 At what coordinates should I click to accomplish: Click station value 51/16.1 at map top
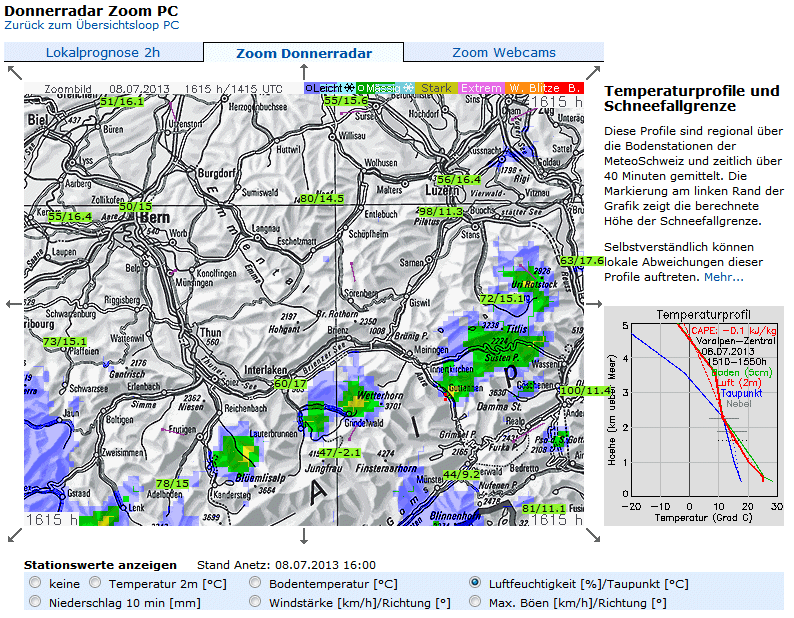pos(122,101)
